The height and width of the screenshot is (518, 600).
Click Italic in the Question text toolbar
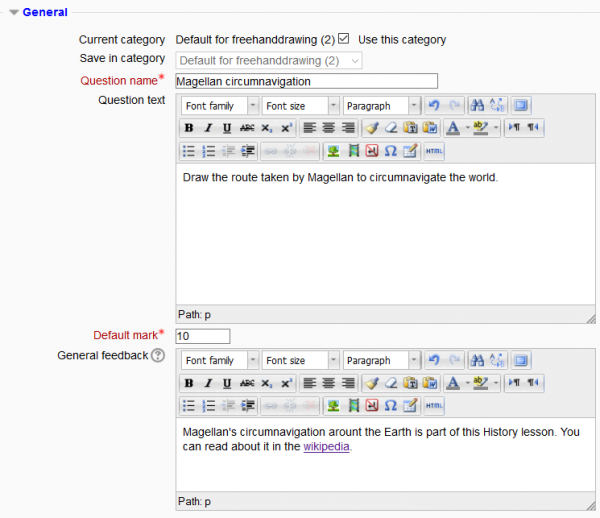(x=208, y=128)
